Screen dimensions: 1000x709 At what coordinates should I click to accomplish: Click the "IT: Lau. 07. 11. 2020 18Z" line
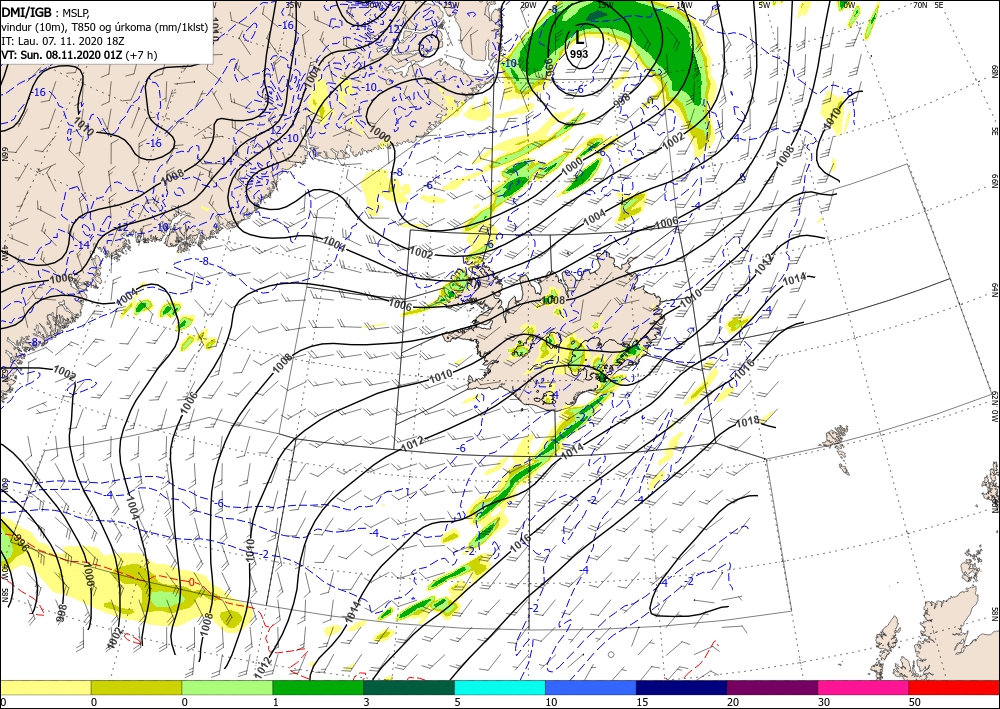[x=61, y=41]
